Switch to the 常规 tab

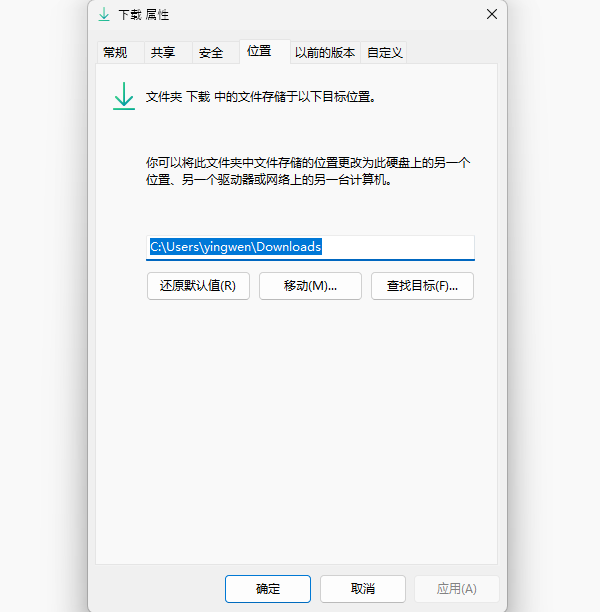(x=116, y=52)
